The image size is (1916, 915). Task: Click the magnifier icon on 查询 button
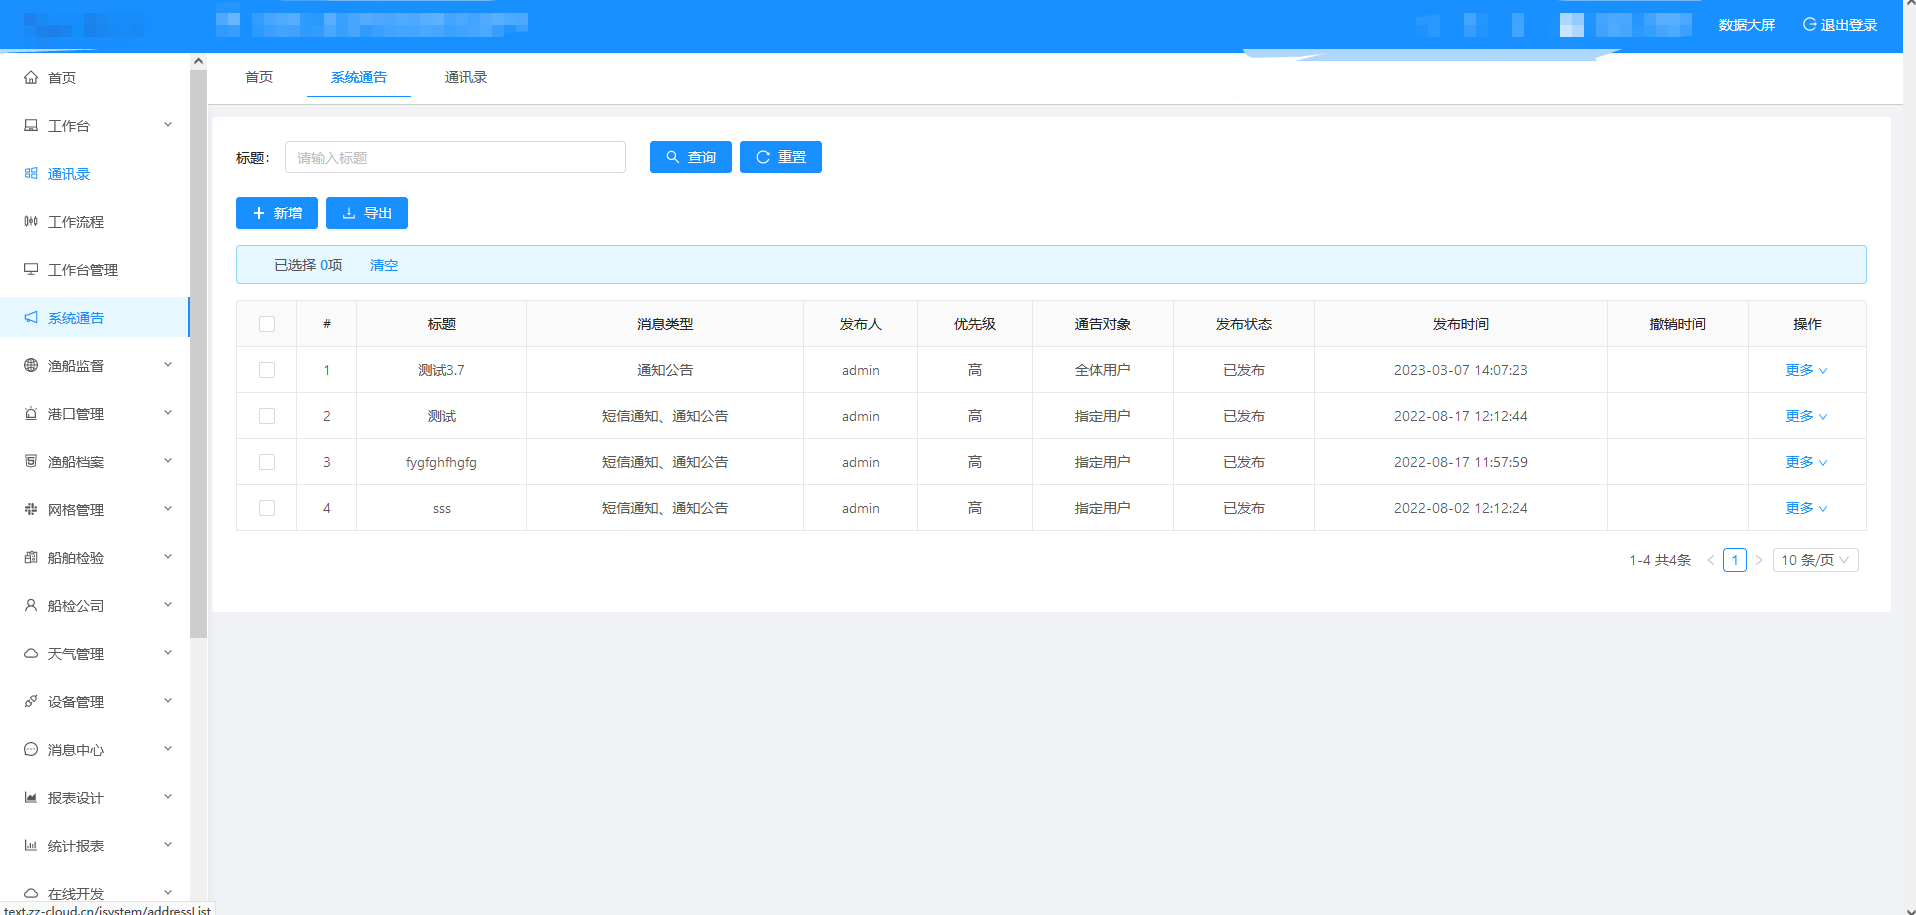(673, 157)
